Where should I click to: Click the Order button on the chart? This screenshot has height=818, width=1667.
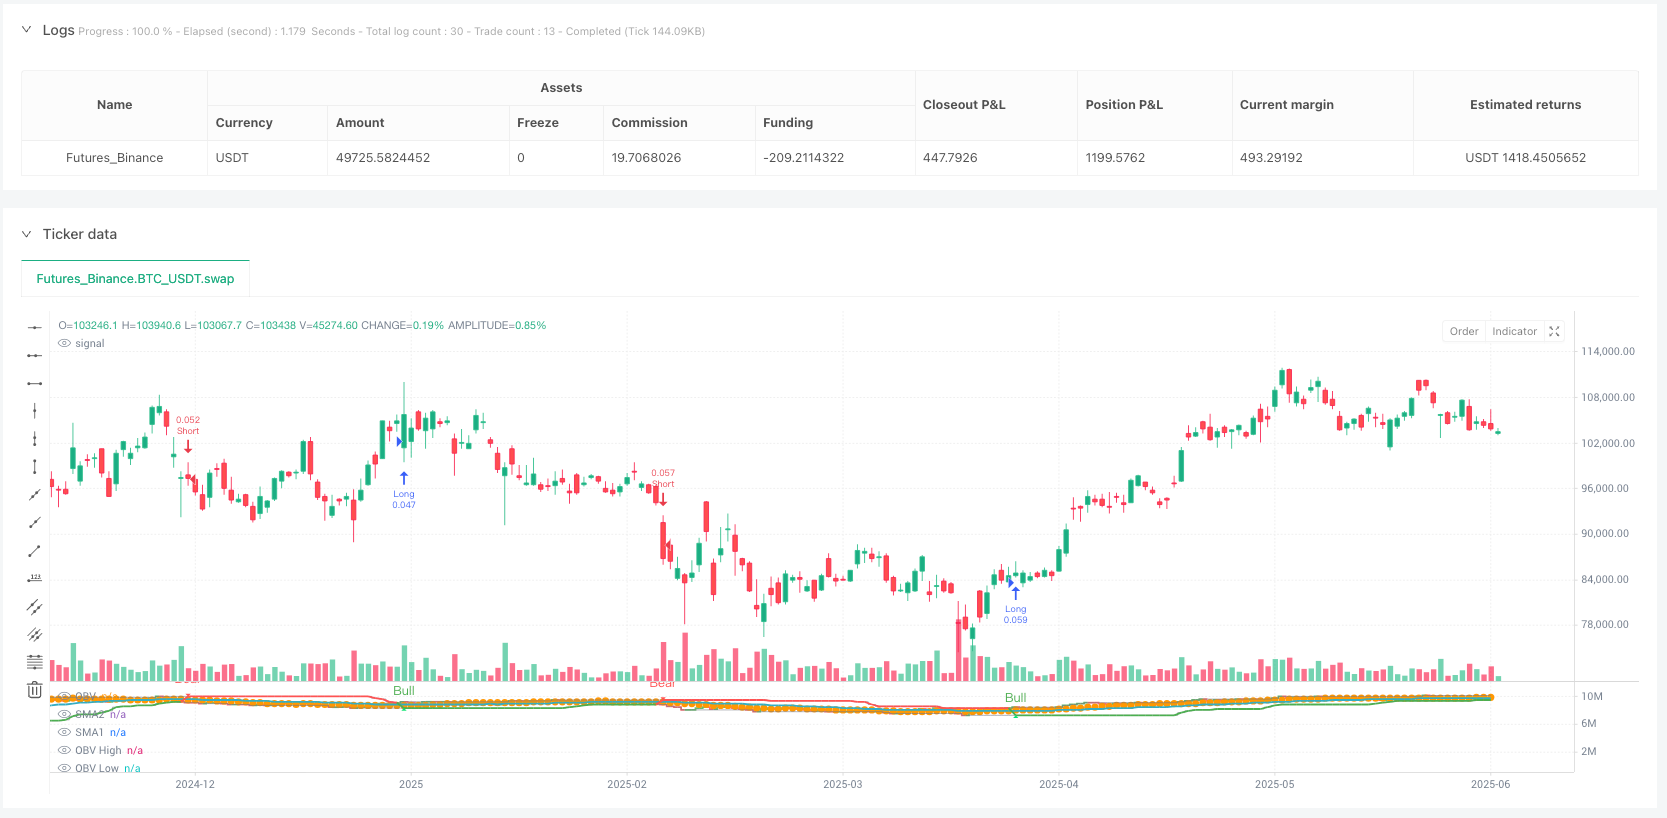[1463, 331]
